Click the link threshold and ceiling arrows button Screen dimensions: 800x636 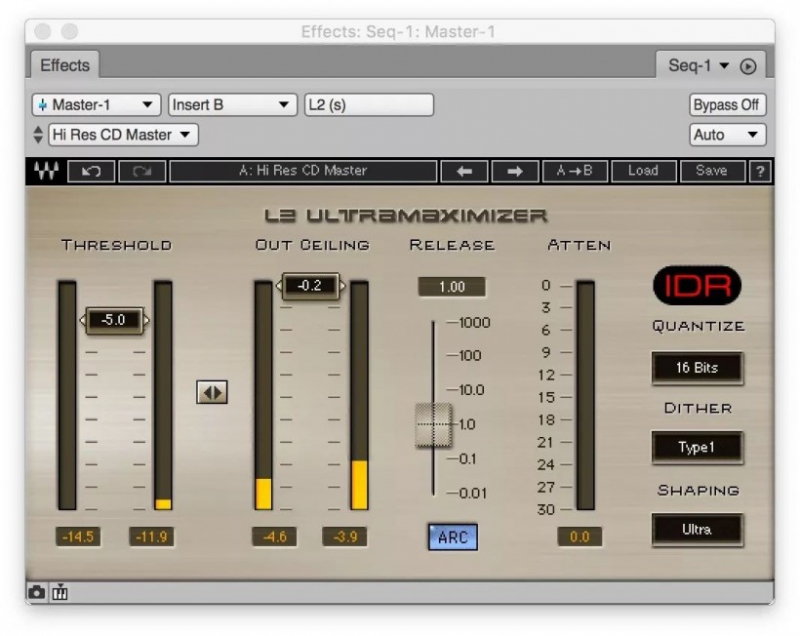coord(212,392)
